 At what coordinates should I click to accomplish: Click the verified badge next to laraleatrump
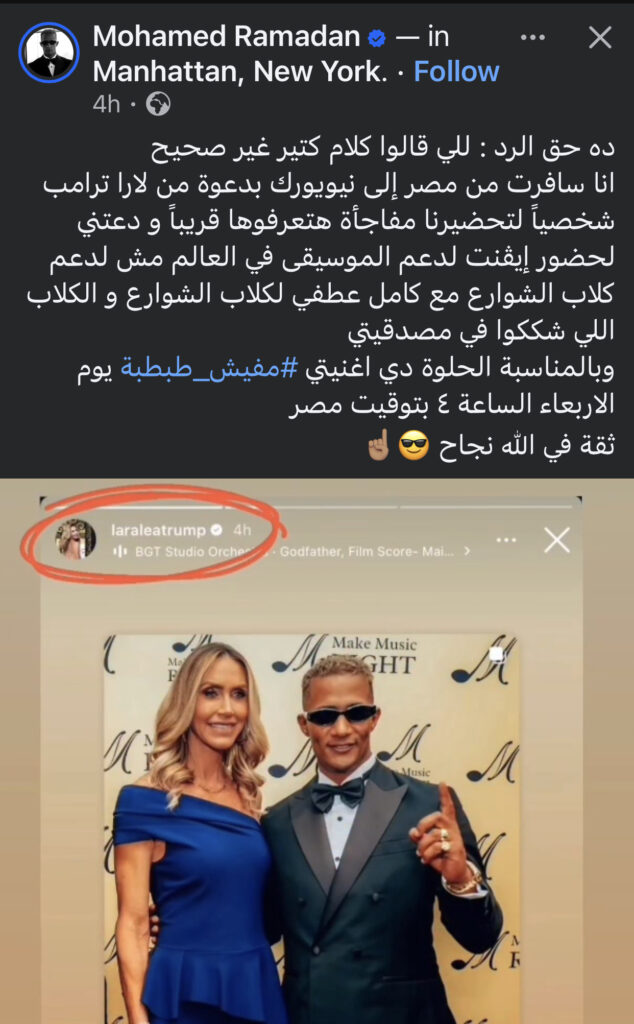pos(217,530)
